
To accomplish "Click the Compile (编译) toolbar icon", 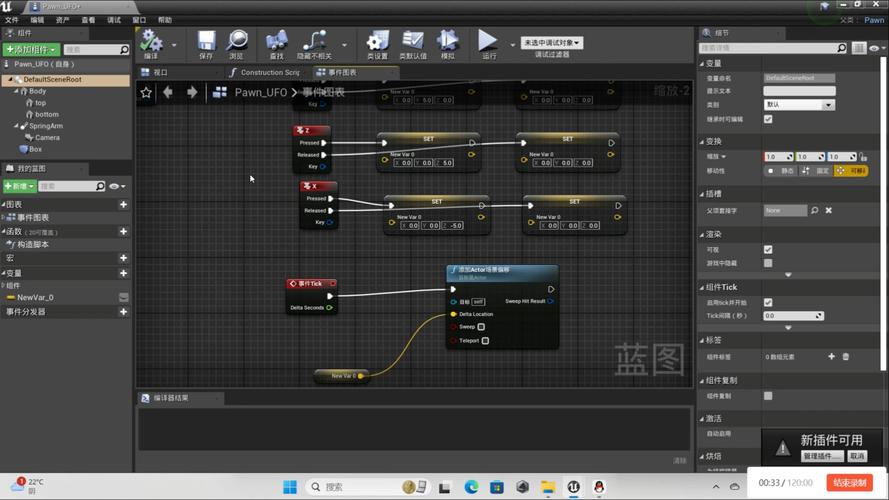I will [151, 42].
